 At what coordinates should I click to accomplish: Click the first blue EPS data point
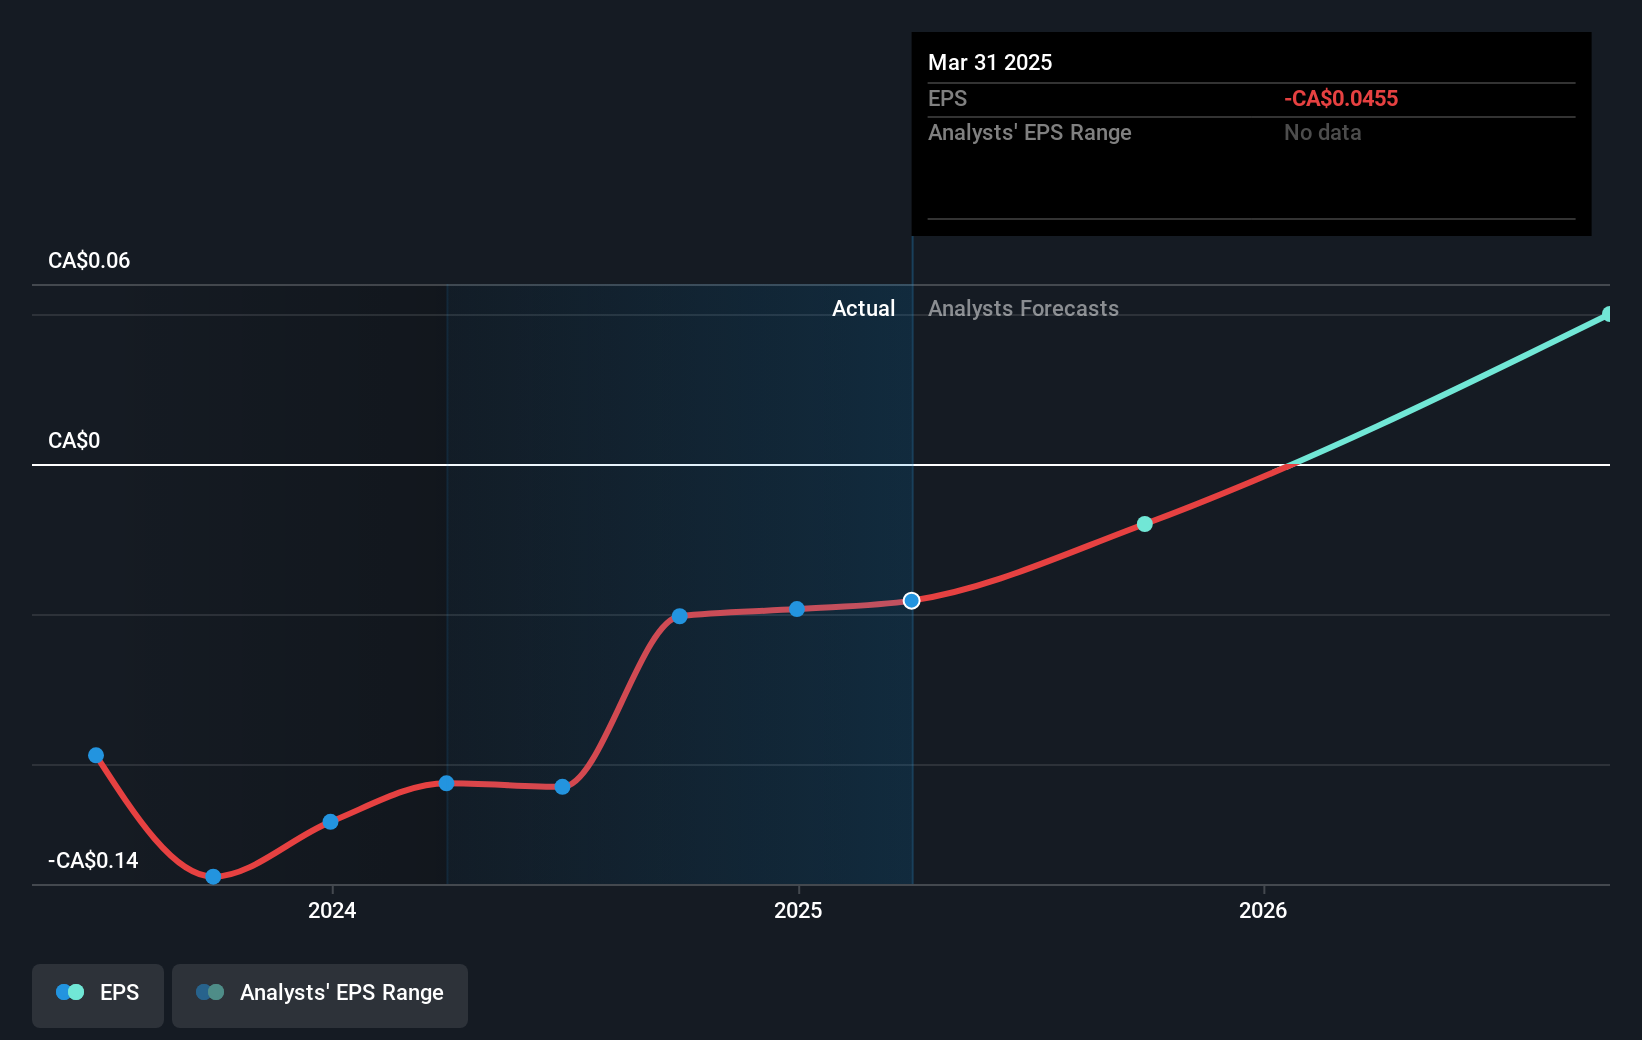coord(95,755)
